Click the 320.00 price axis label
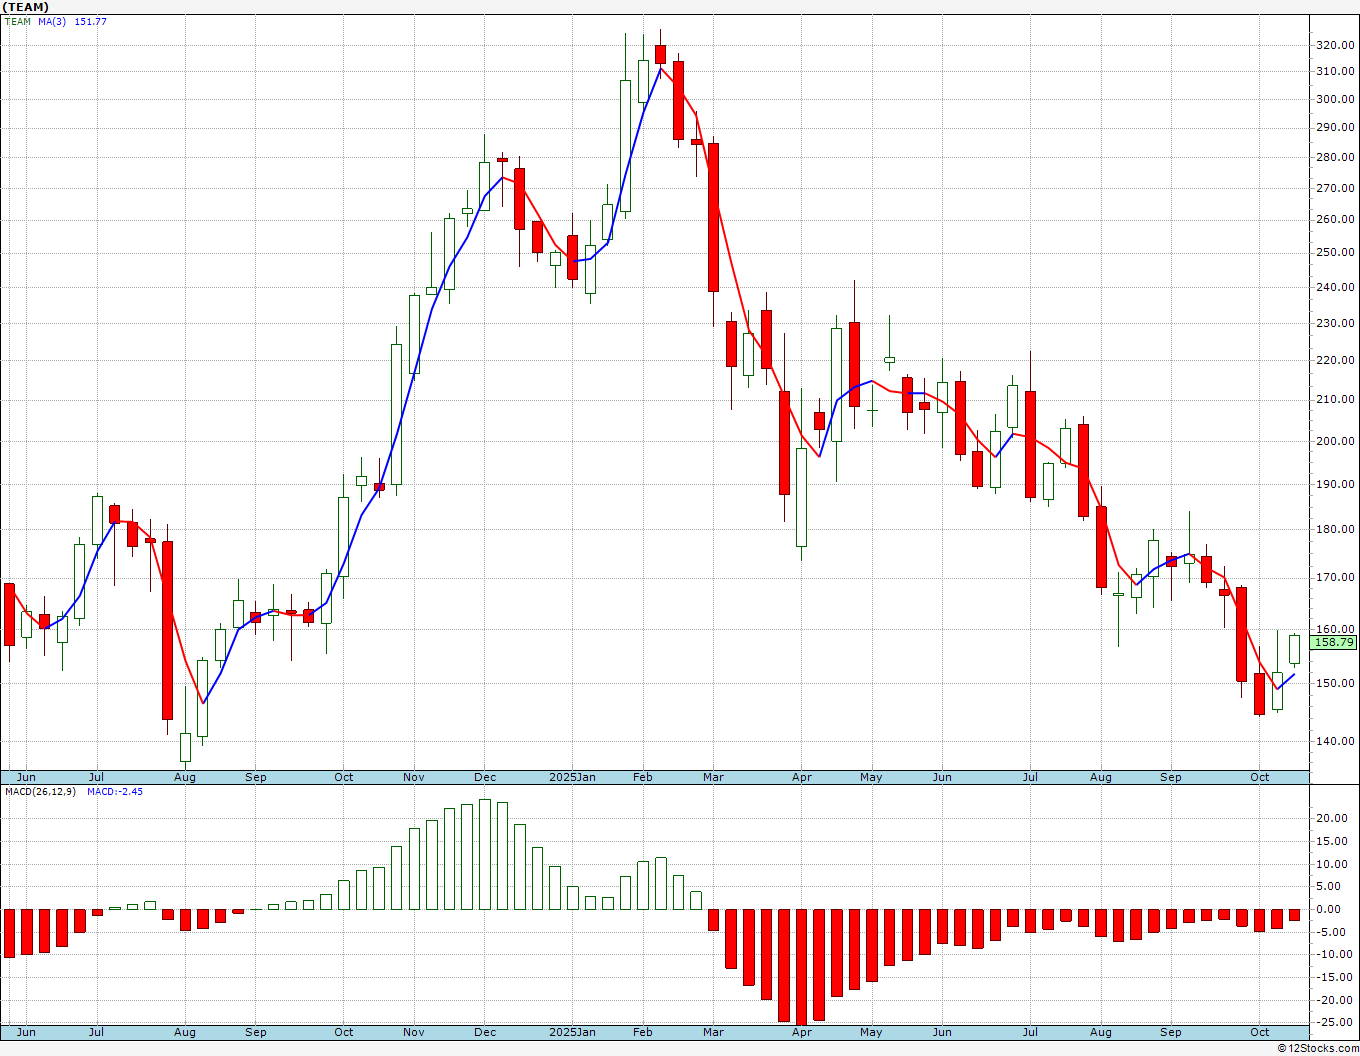 [1335, 45]
